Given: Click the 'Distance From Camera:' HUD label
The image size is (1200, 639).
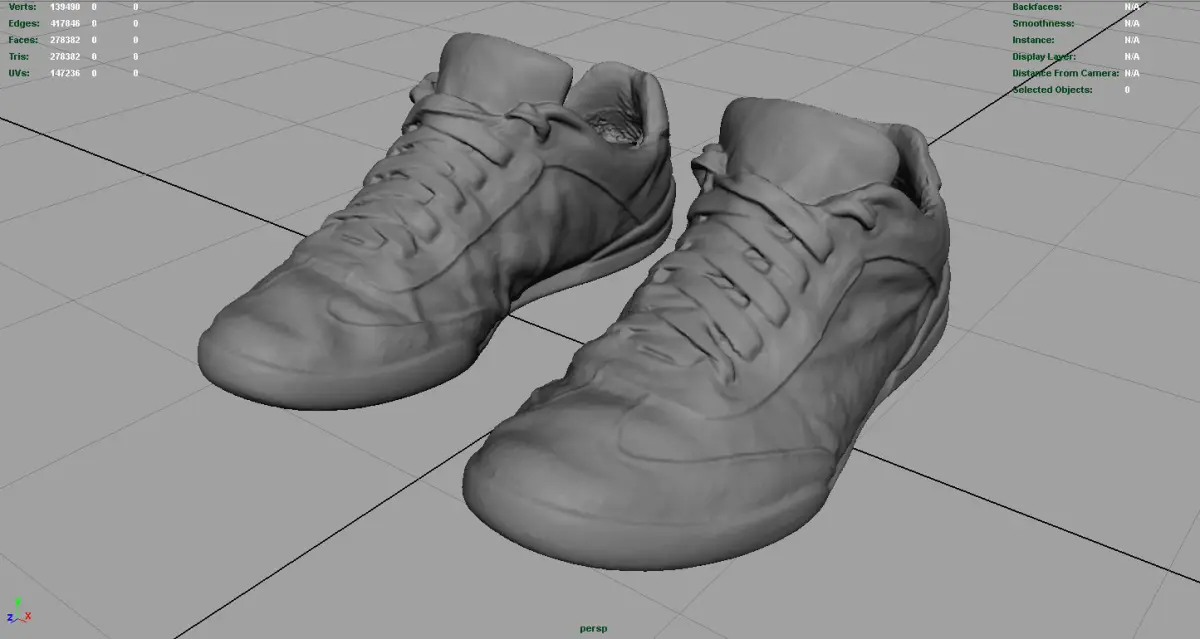Looking at the screenshot, I should [1065, 73].
